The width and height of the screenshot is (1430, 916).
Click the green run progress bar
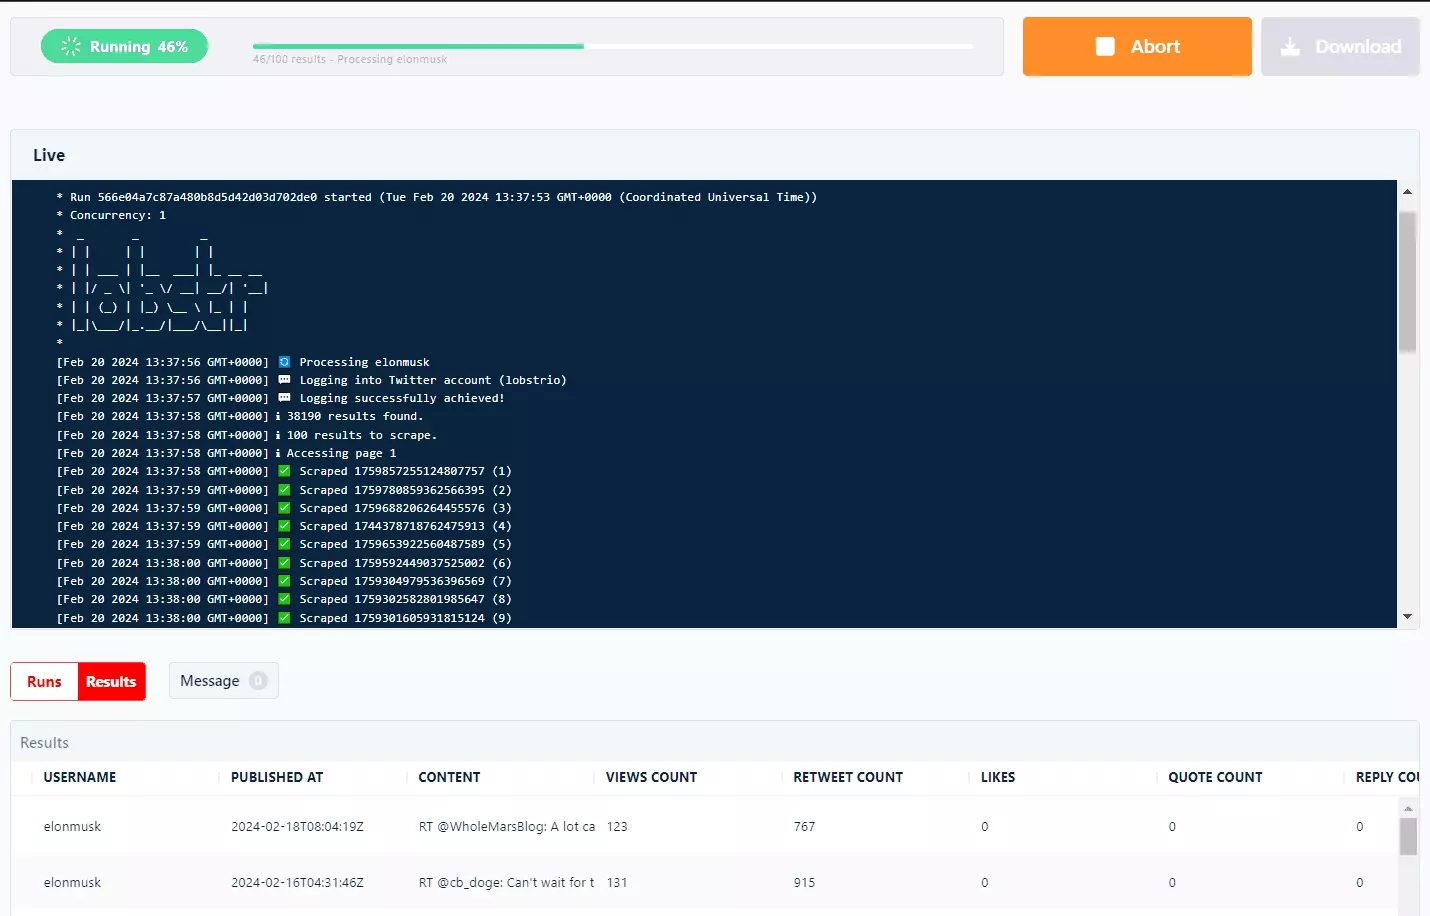click(418, 46)
